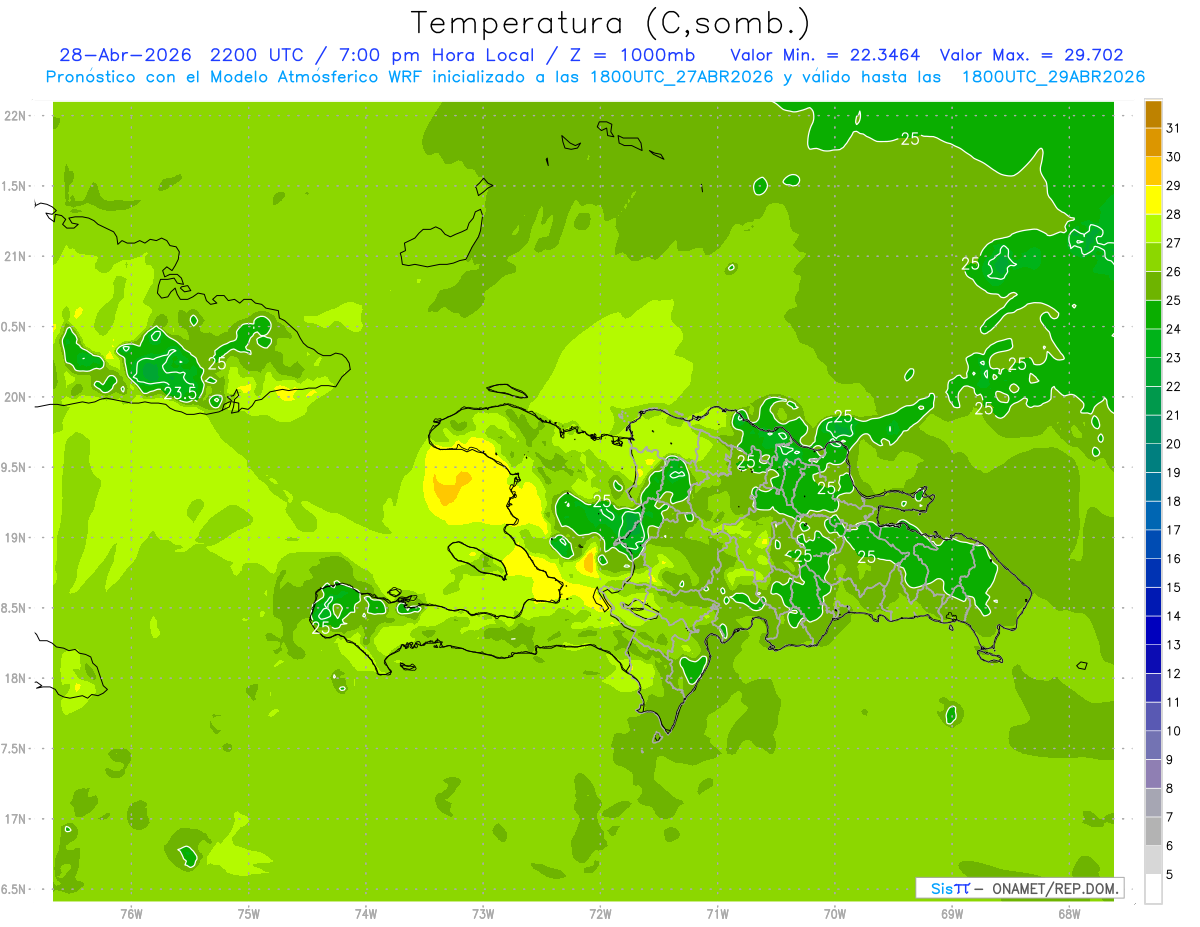This screenshot has width=1200, height=927.
Task: Click the 31 degree brown legend swatch
Action: (x=1153, y=114)
